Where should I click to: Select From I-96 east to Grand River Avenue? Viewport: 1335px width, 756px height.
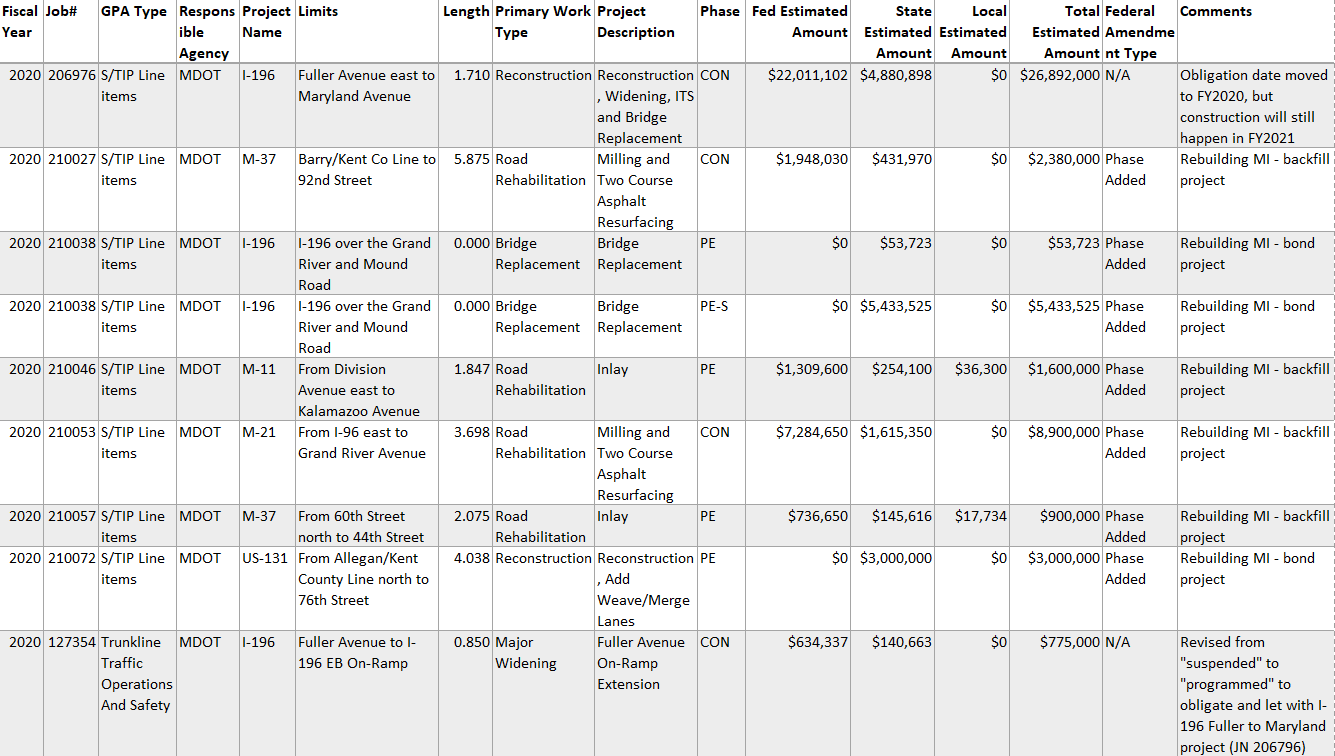pos(367,463)
